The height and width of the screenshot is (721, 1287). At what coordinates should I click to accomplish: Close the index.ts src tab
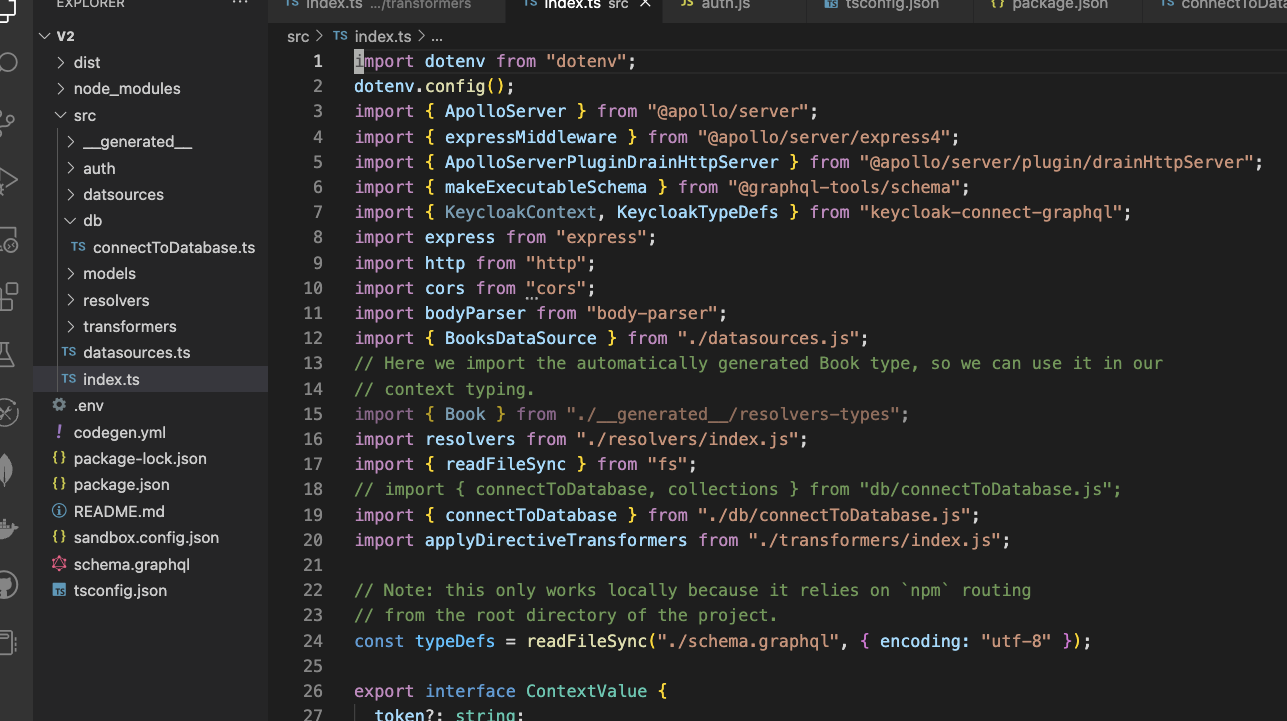pyautogui.click(x=645, y=4)
